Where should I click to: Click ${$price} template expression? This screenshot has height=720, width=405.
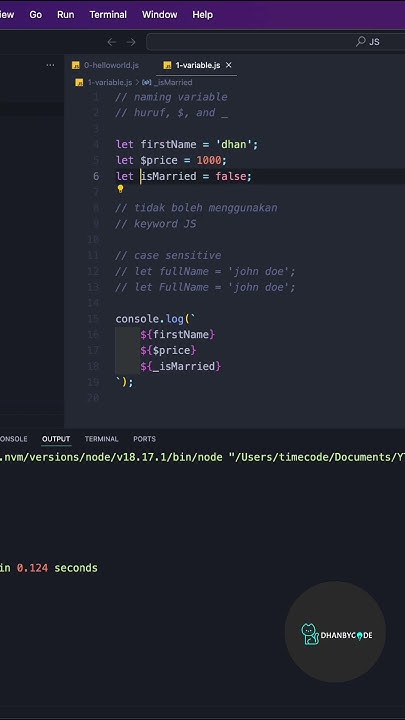pyautogui.click(x=169, y=350)
